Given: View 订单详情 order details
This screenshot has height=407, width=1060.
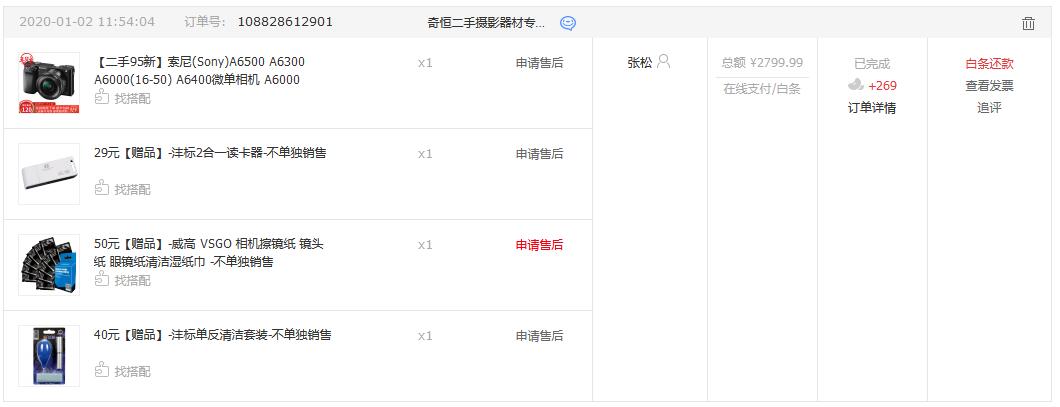Looking at the screenshot, I should tap(871, 108).
